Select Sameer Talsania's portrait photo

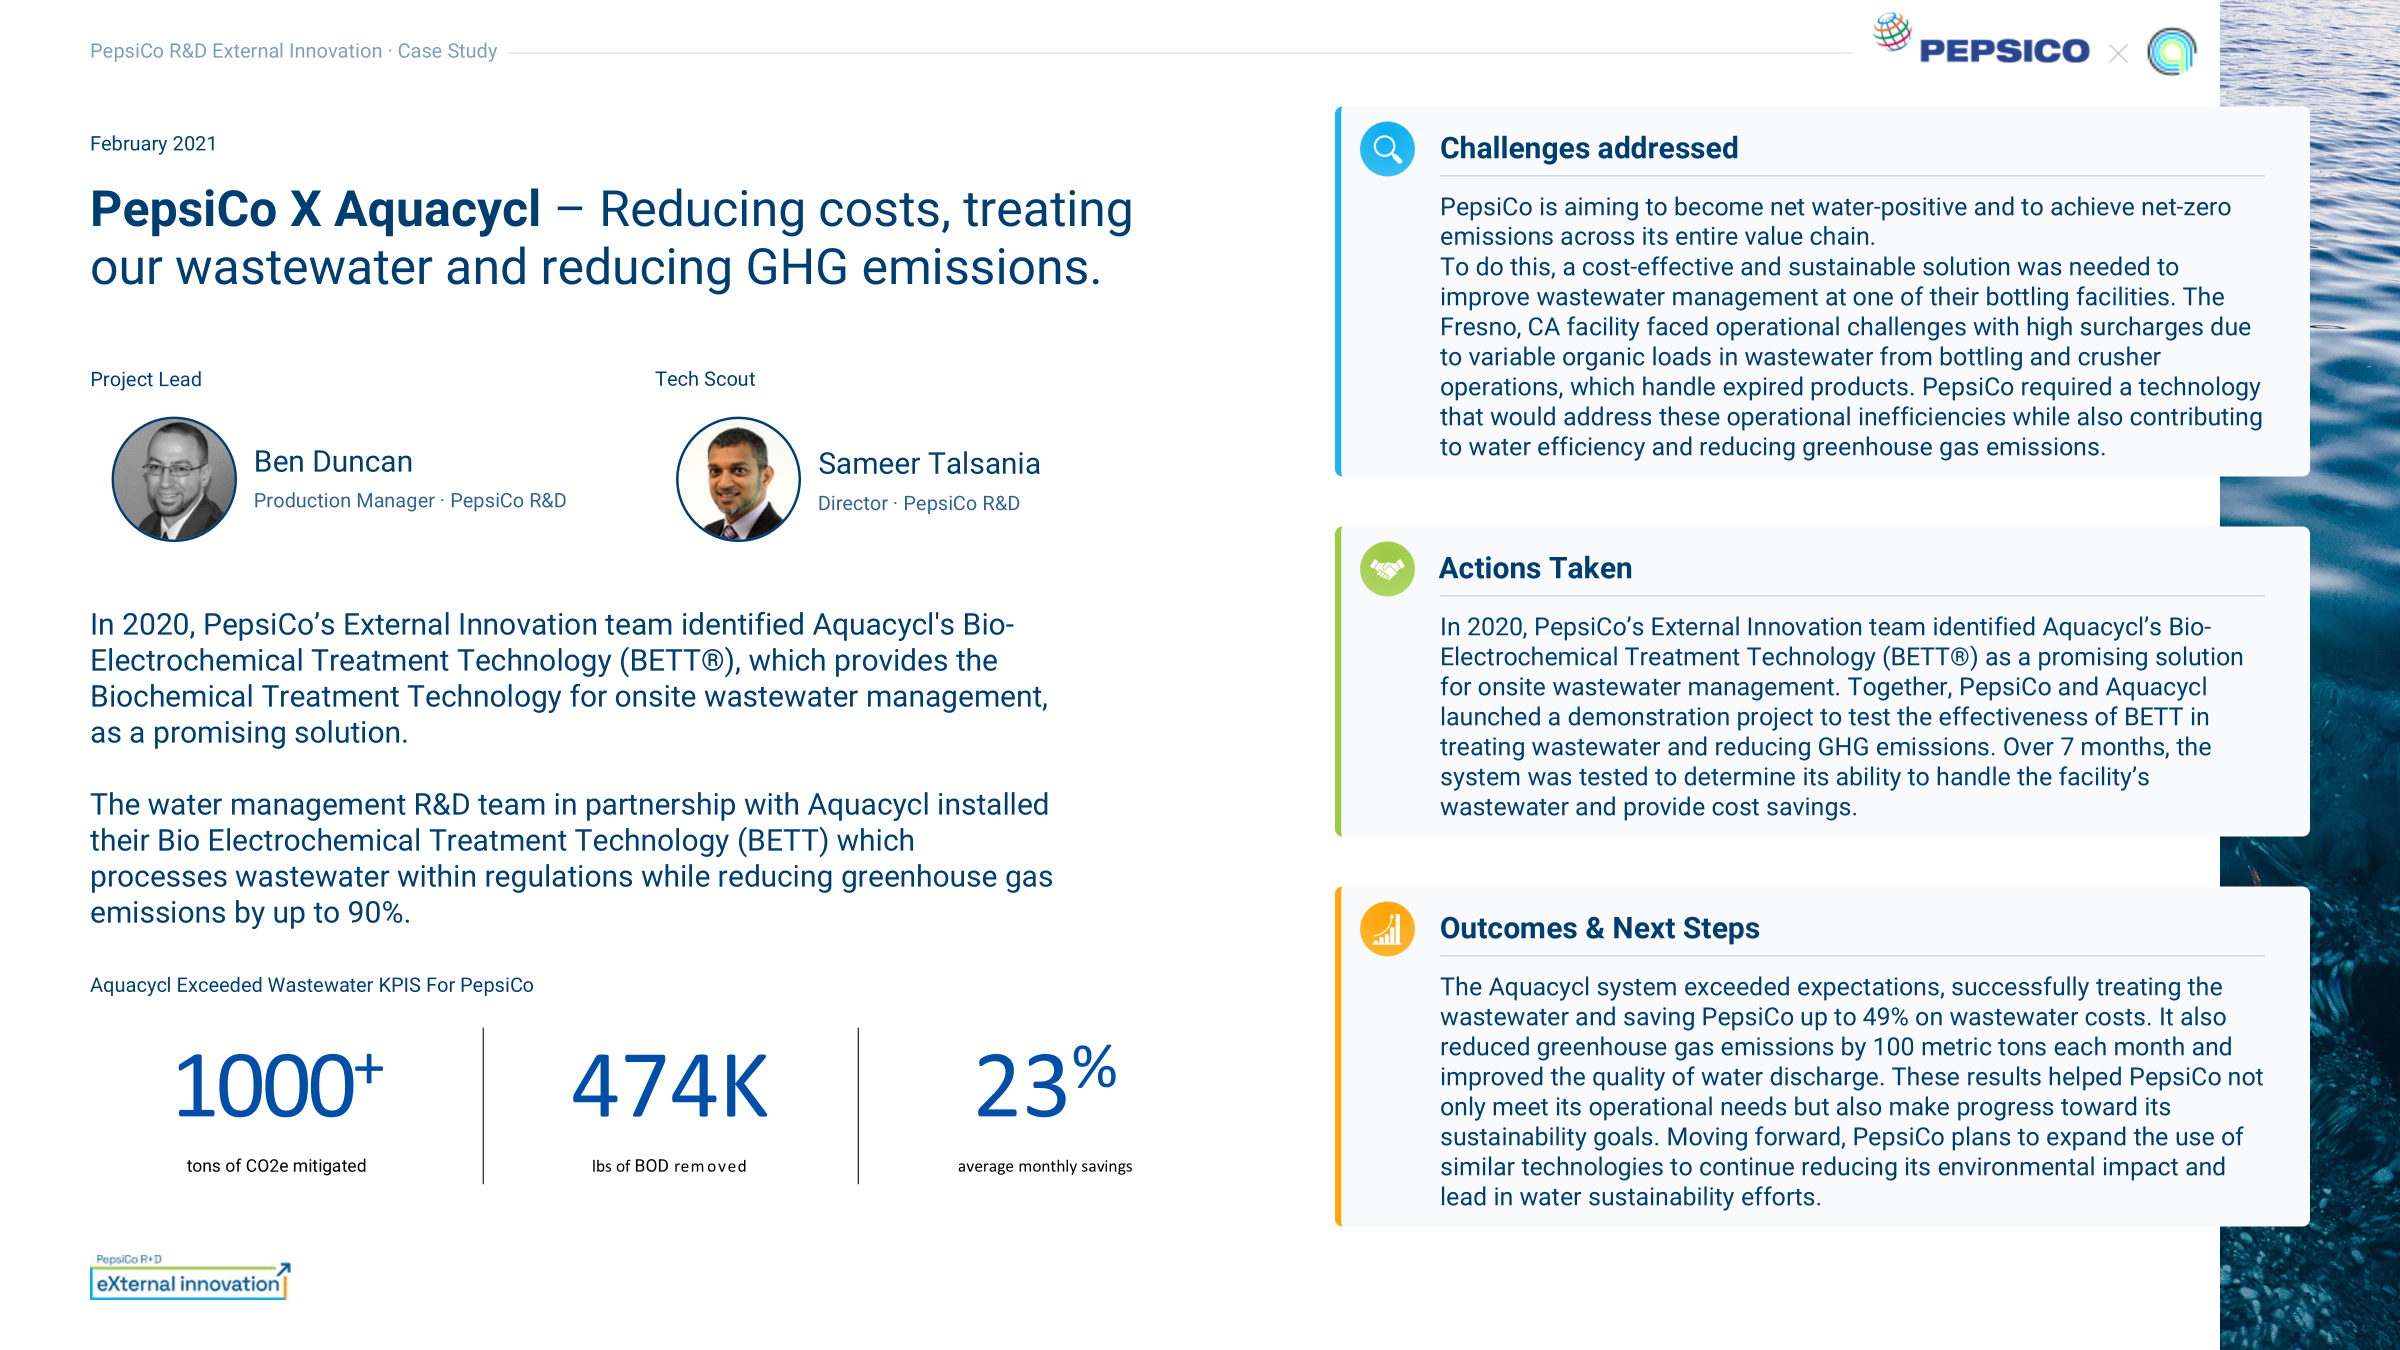pos(738,479)
